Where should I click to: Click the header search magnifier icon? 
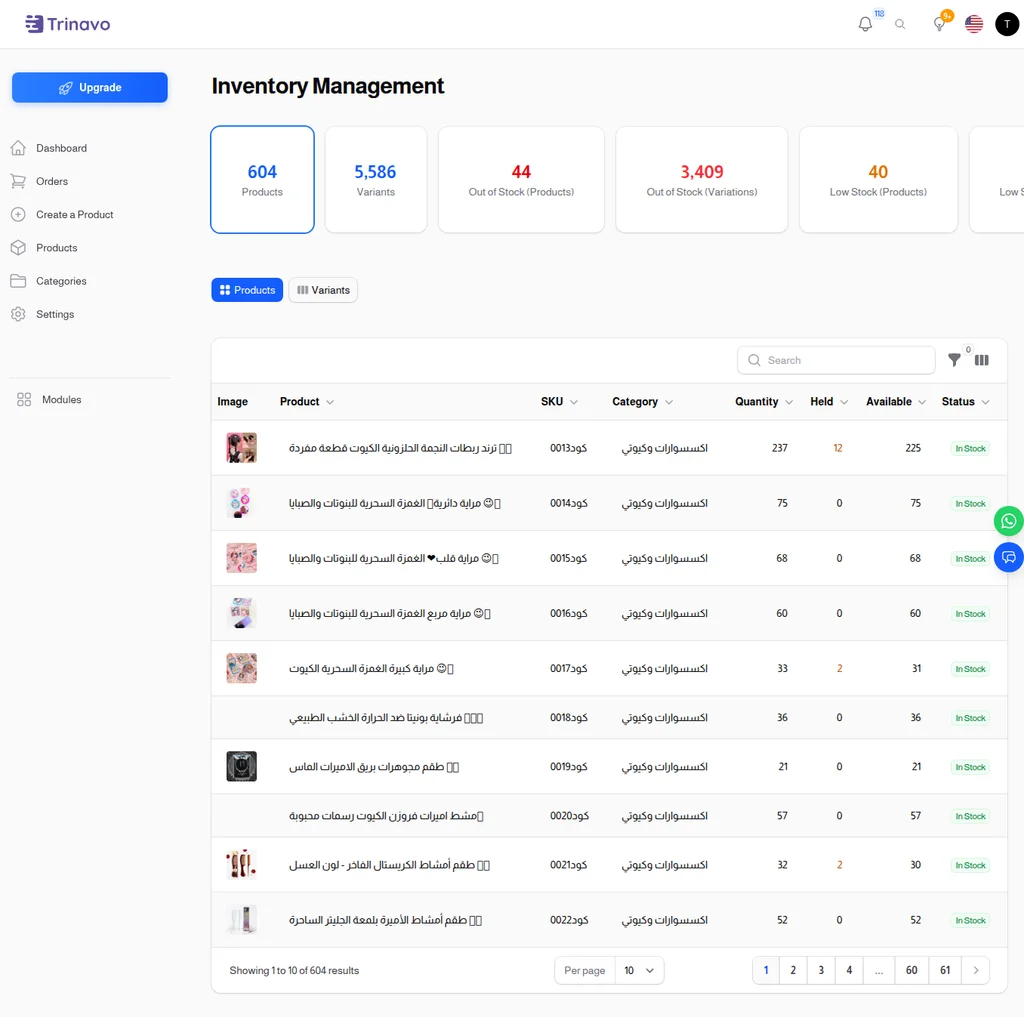[x=900, y=24]
